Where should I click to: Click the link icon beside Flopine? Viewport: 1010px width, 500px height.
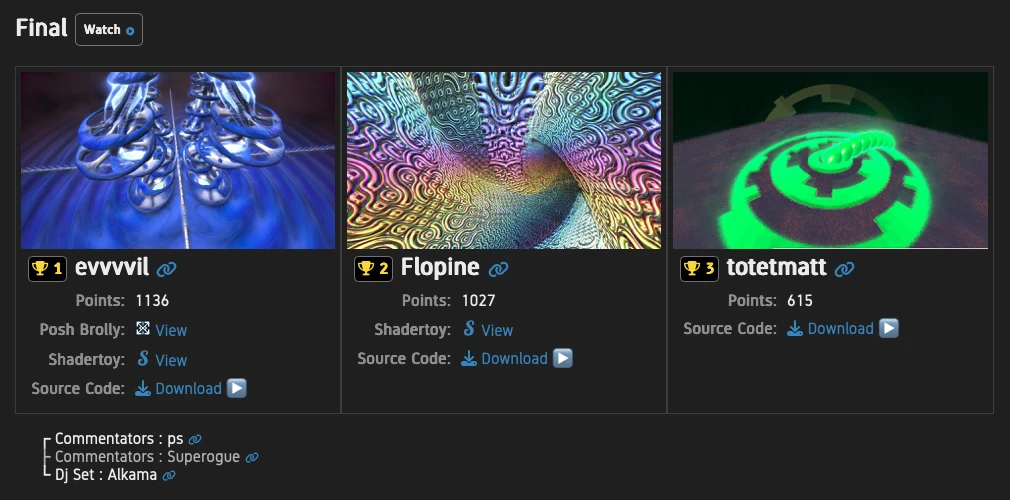coord(498,269)
